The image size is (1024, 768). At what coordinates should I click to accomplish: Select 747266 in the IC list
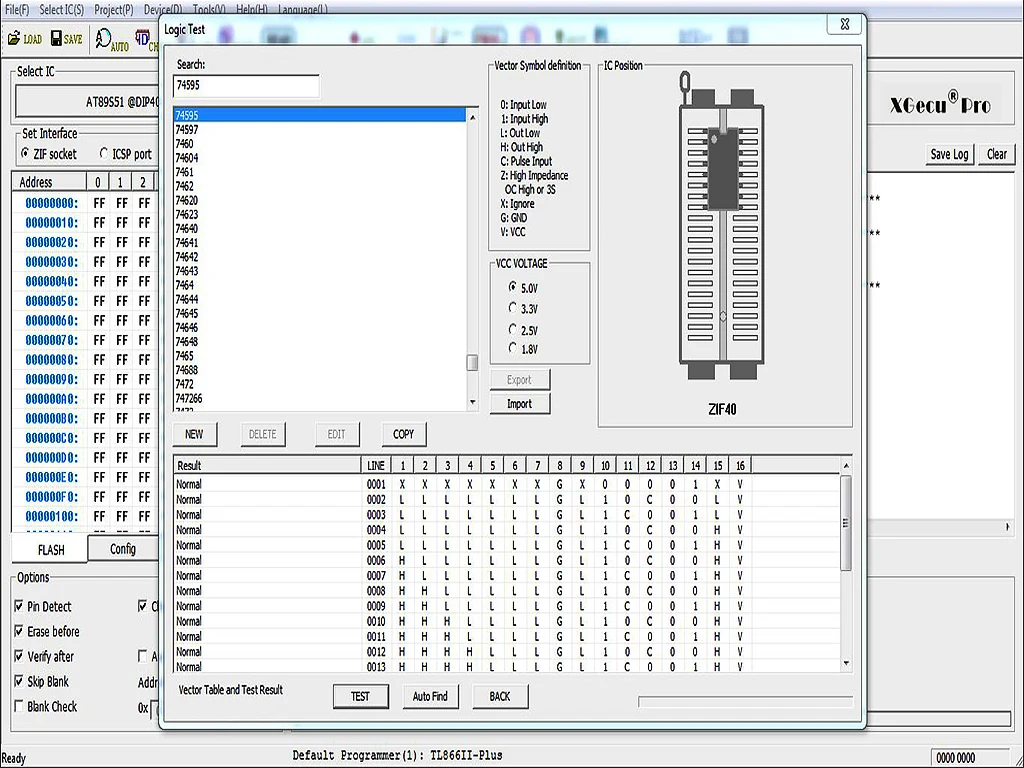(319, 398)
